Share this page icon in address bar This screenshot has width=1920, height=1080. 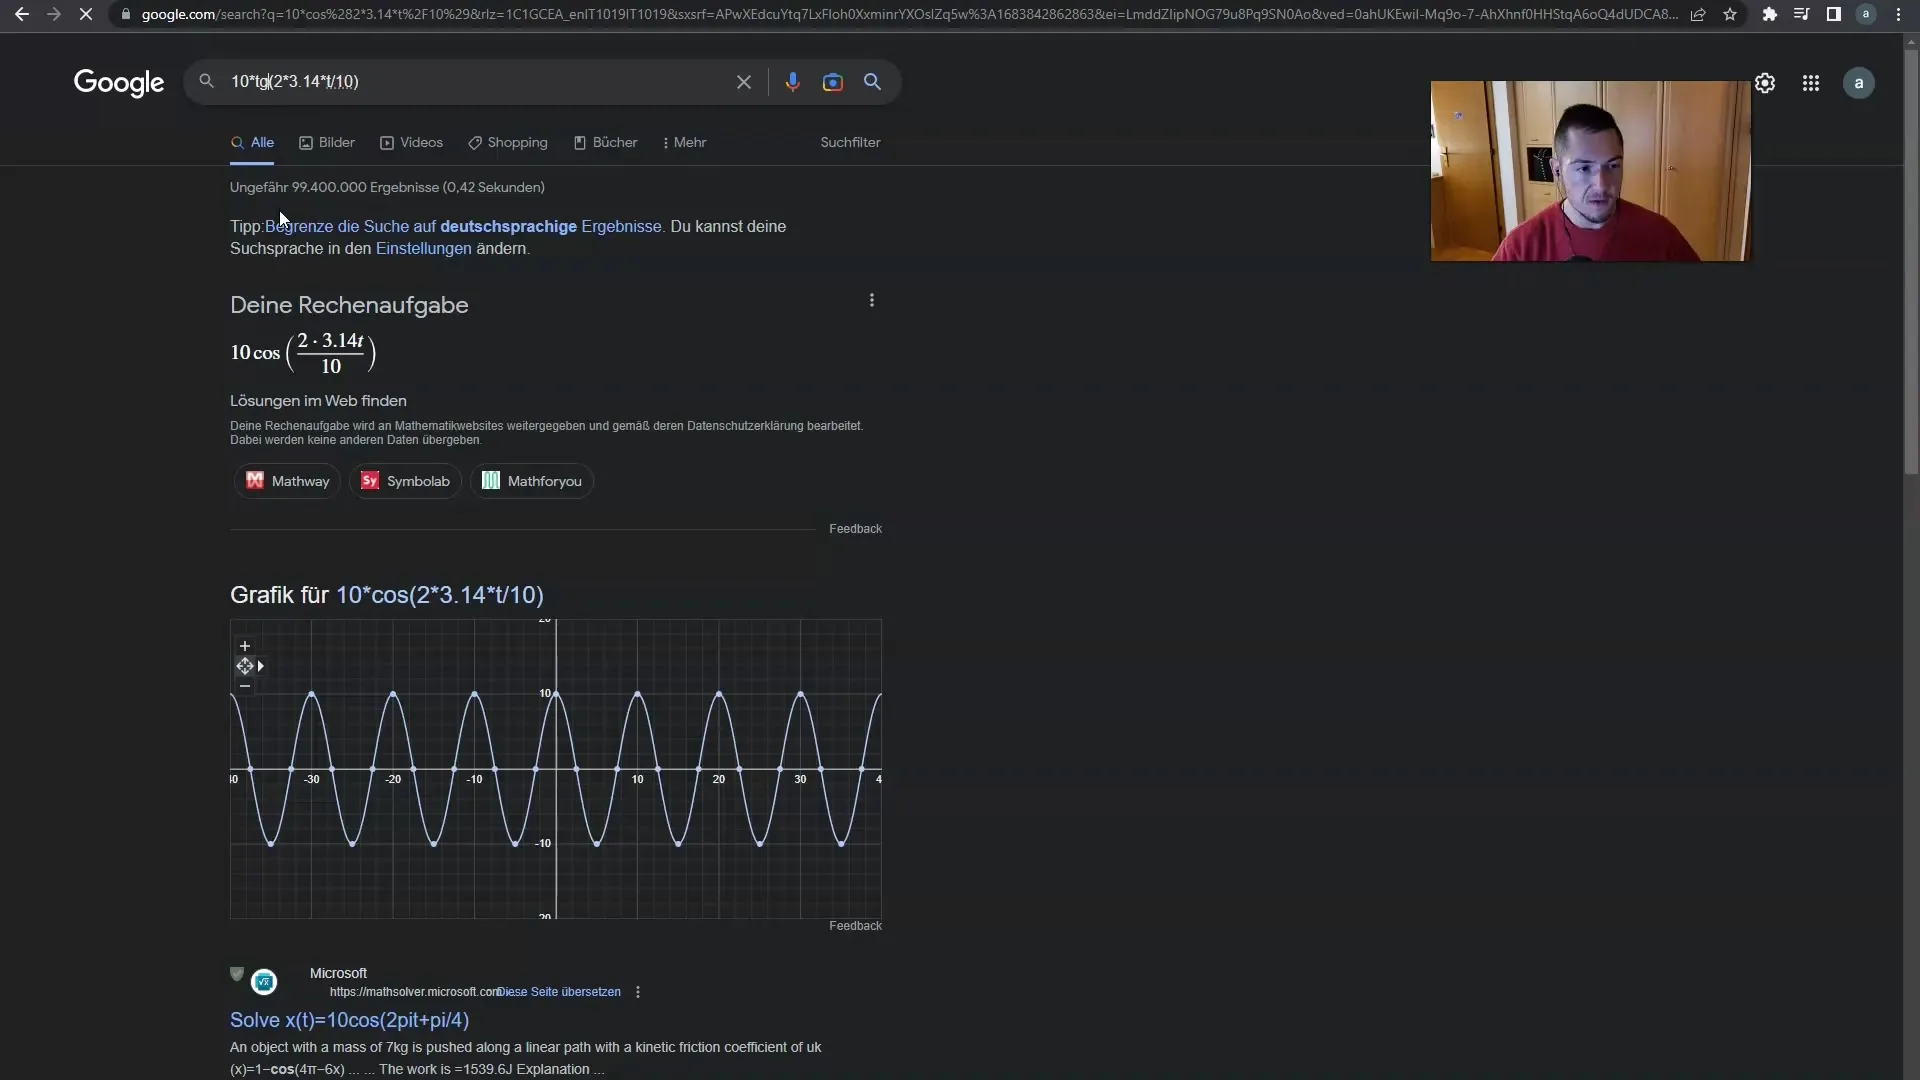point(1698,14)
